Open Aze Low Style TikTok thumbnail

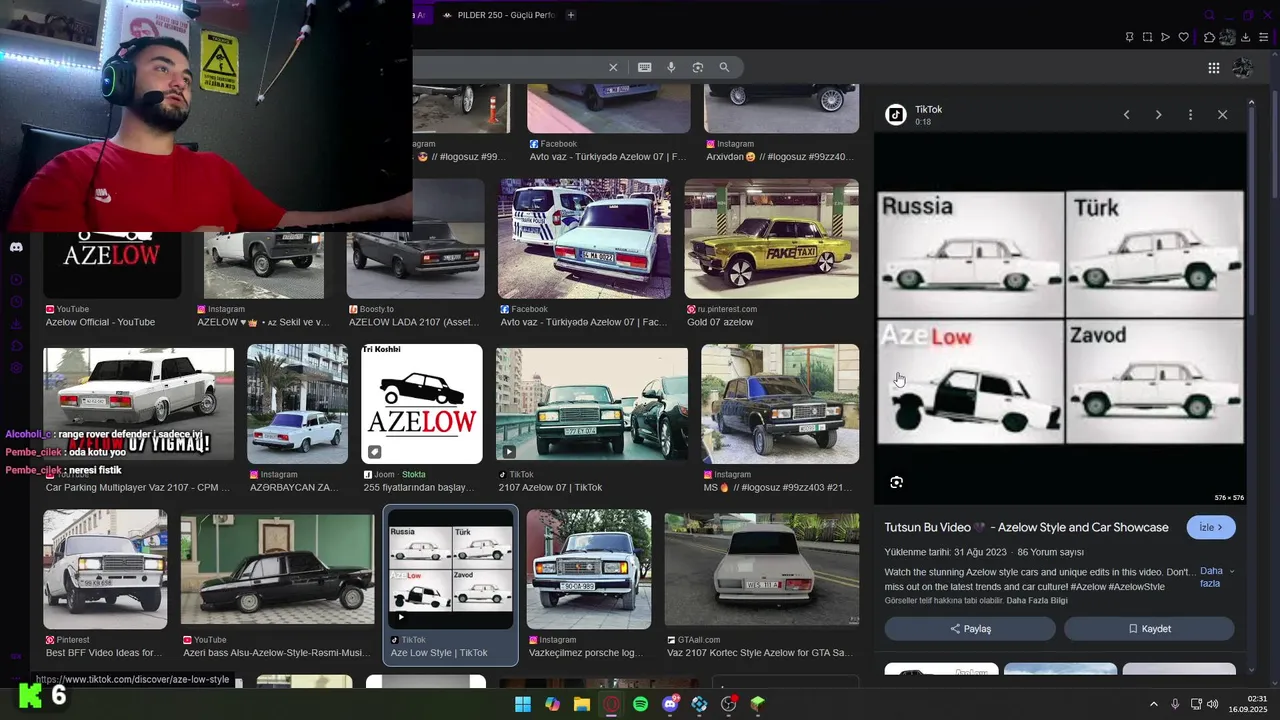451,568
